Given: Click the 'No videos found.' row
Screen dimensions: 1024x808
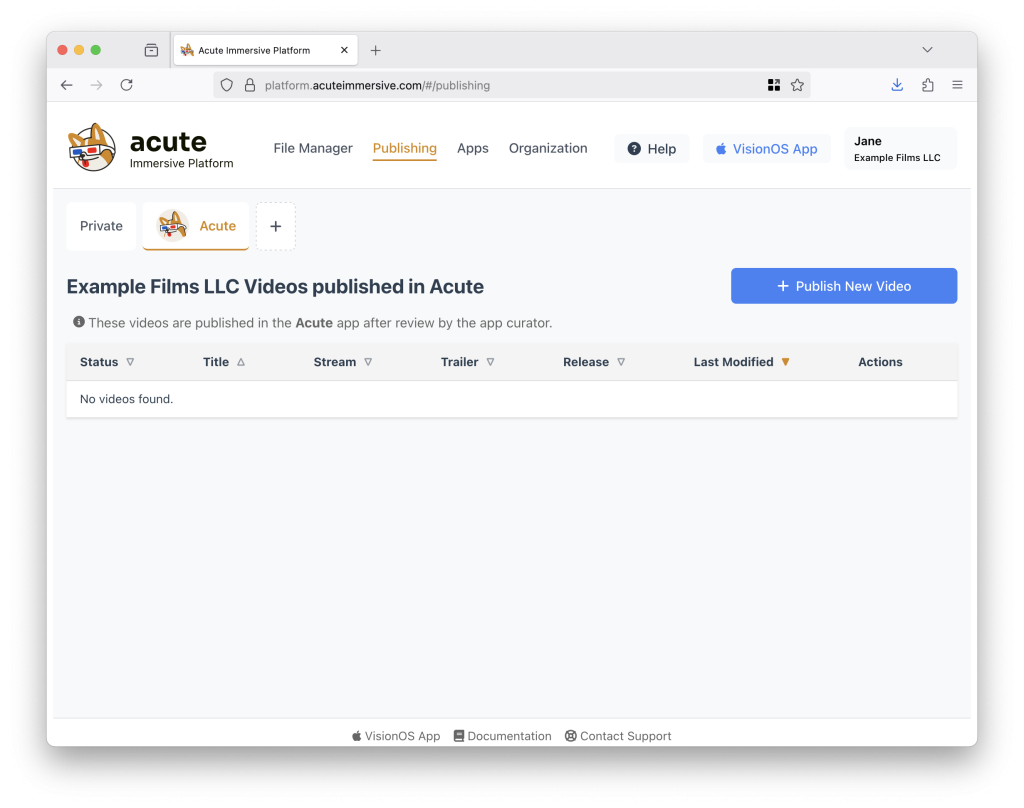Looking at the screenshot, I should (x=512, y=399).
